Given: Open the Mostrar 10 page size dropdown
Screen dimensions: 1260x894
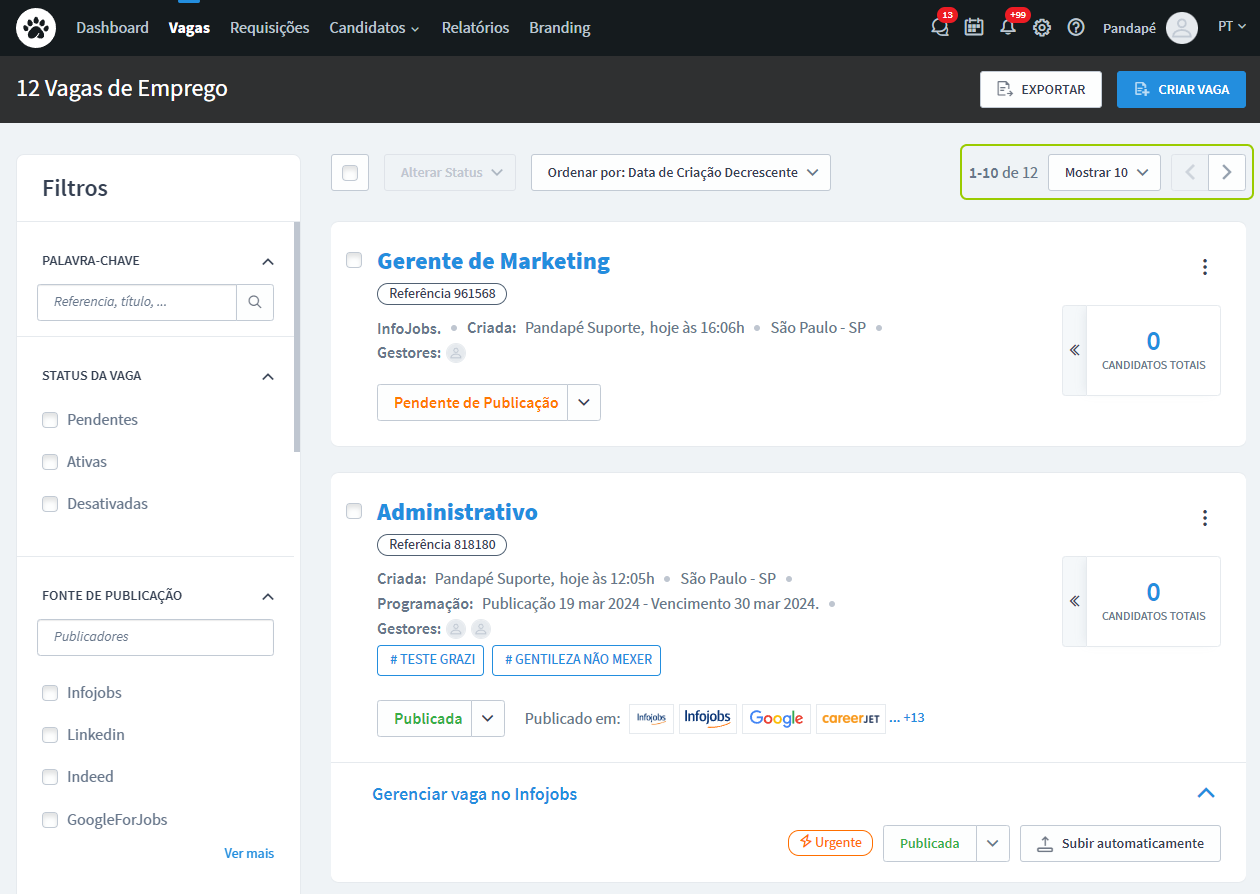Looking at the screenshot, I should pyautogui.click(x=1104, y=172).
